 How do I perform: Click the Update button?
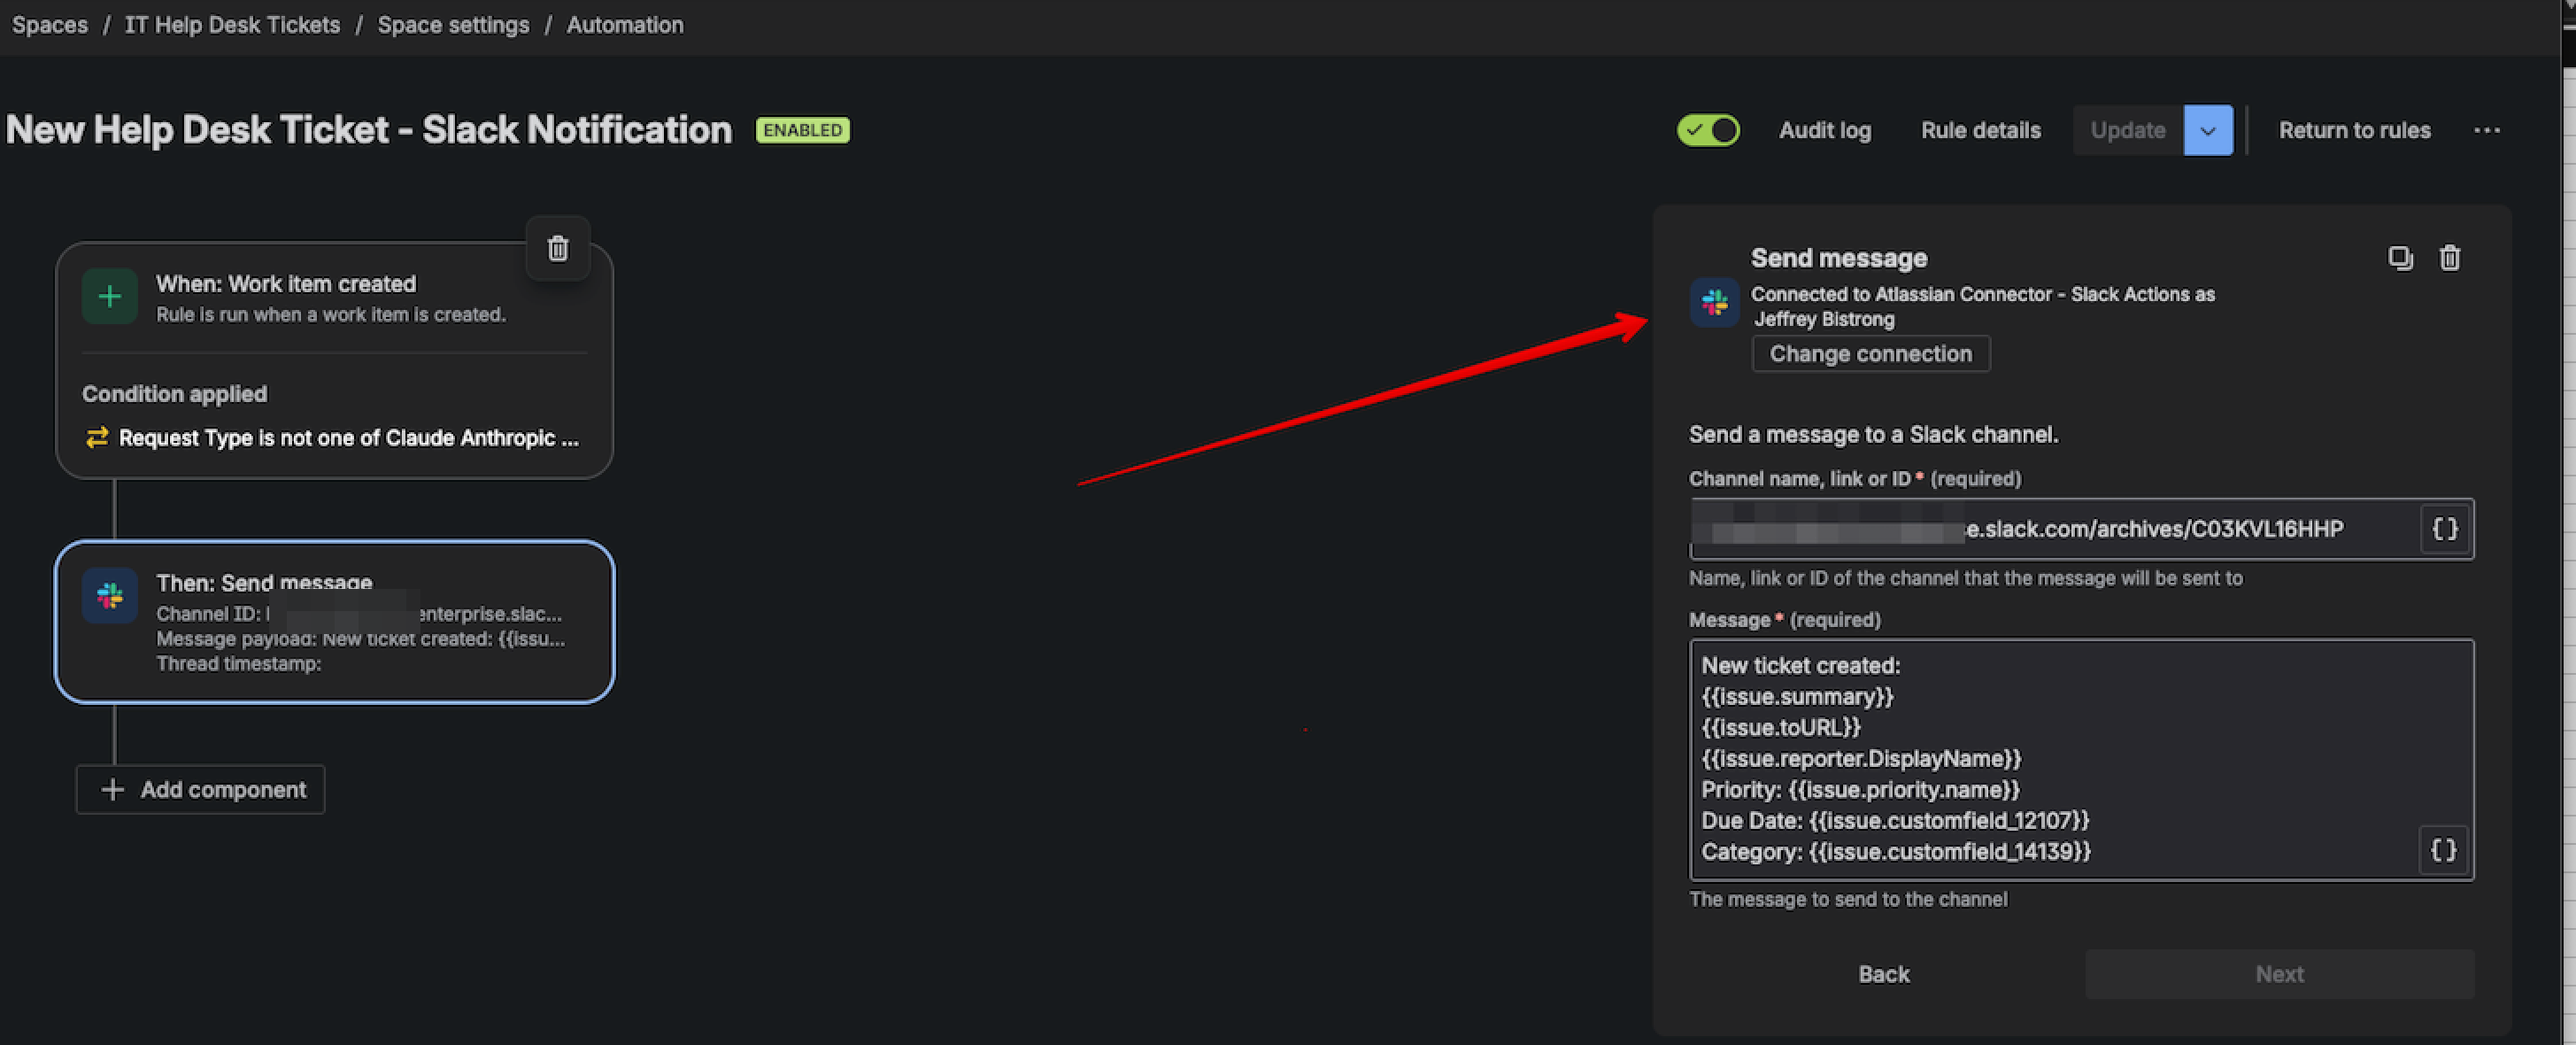pos(2128,130)
